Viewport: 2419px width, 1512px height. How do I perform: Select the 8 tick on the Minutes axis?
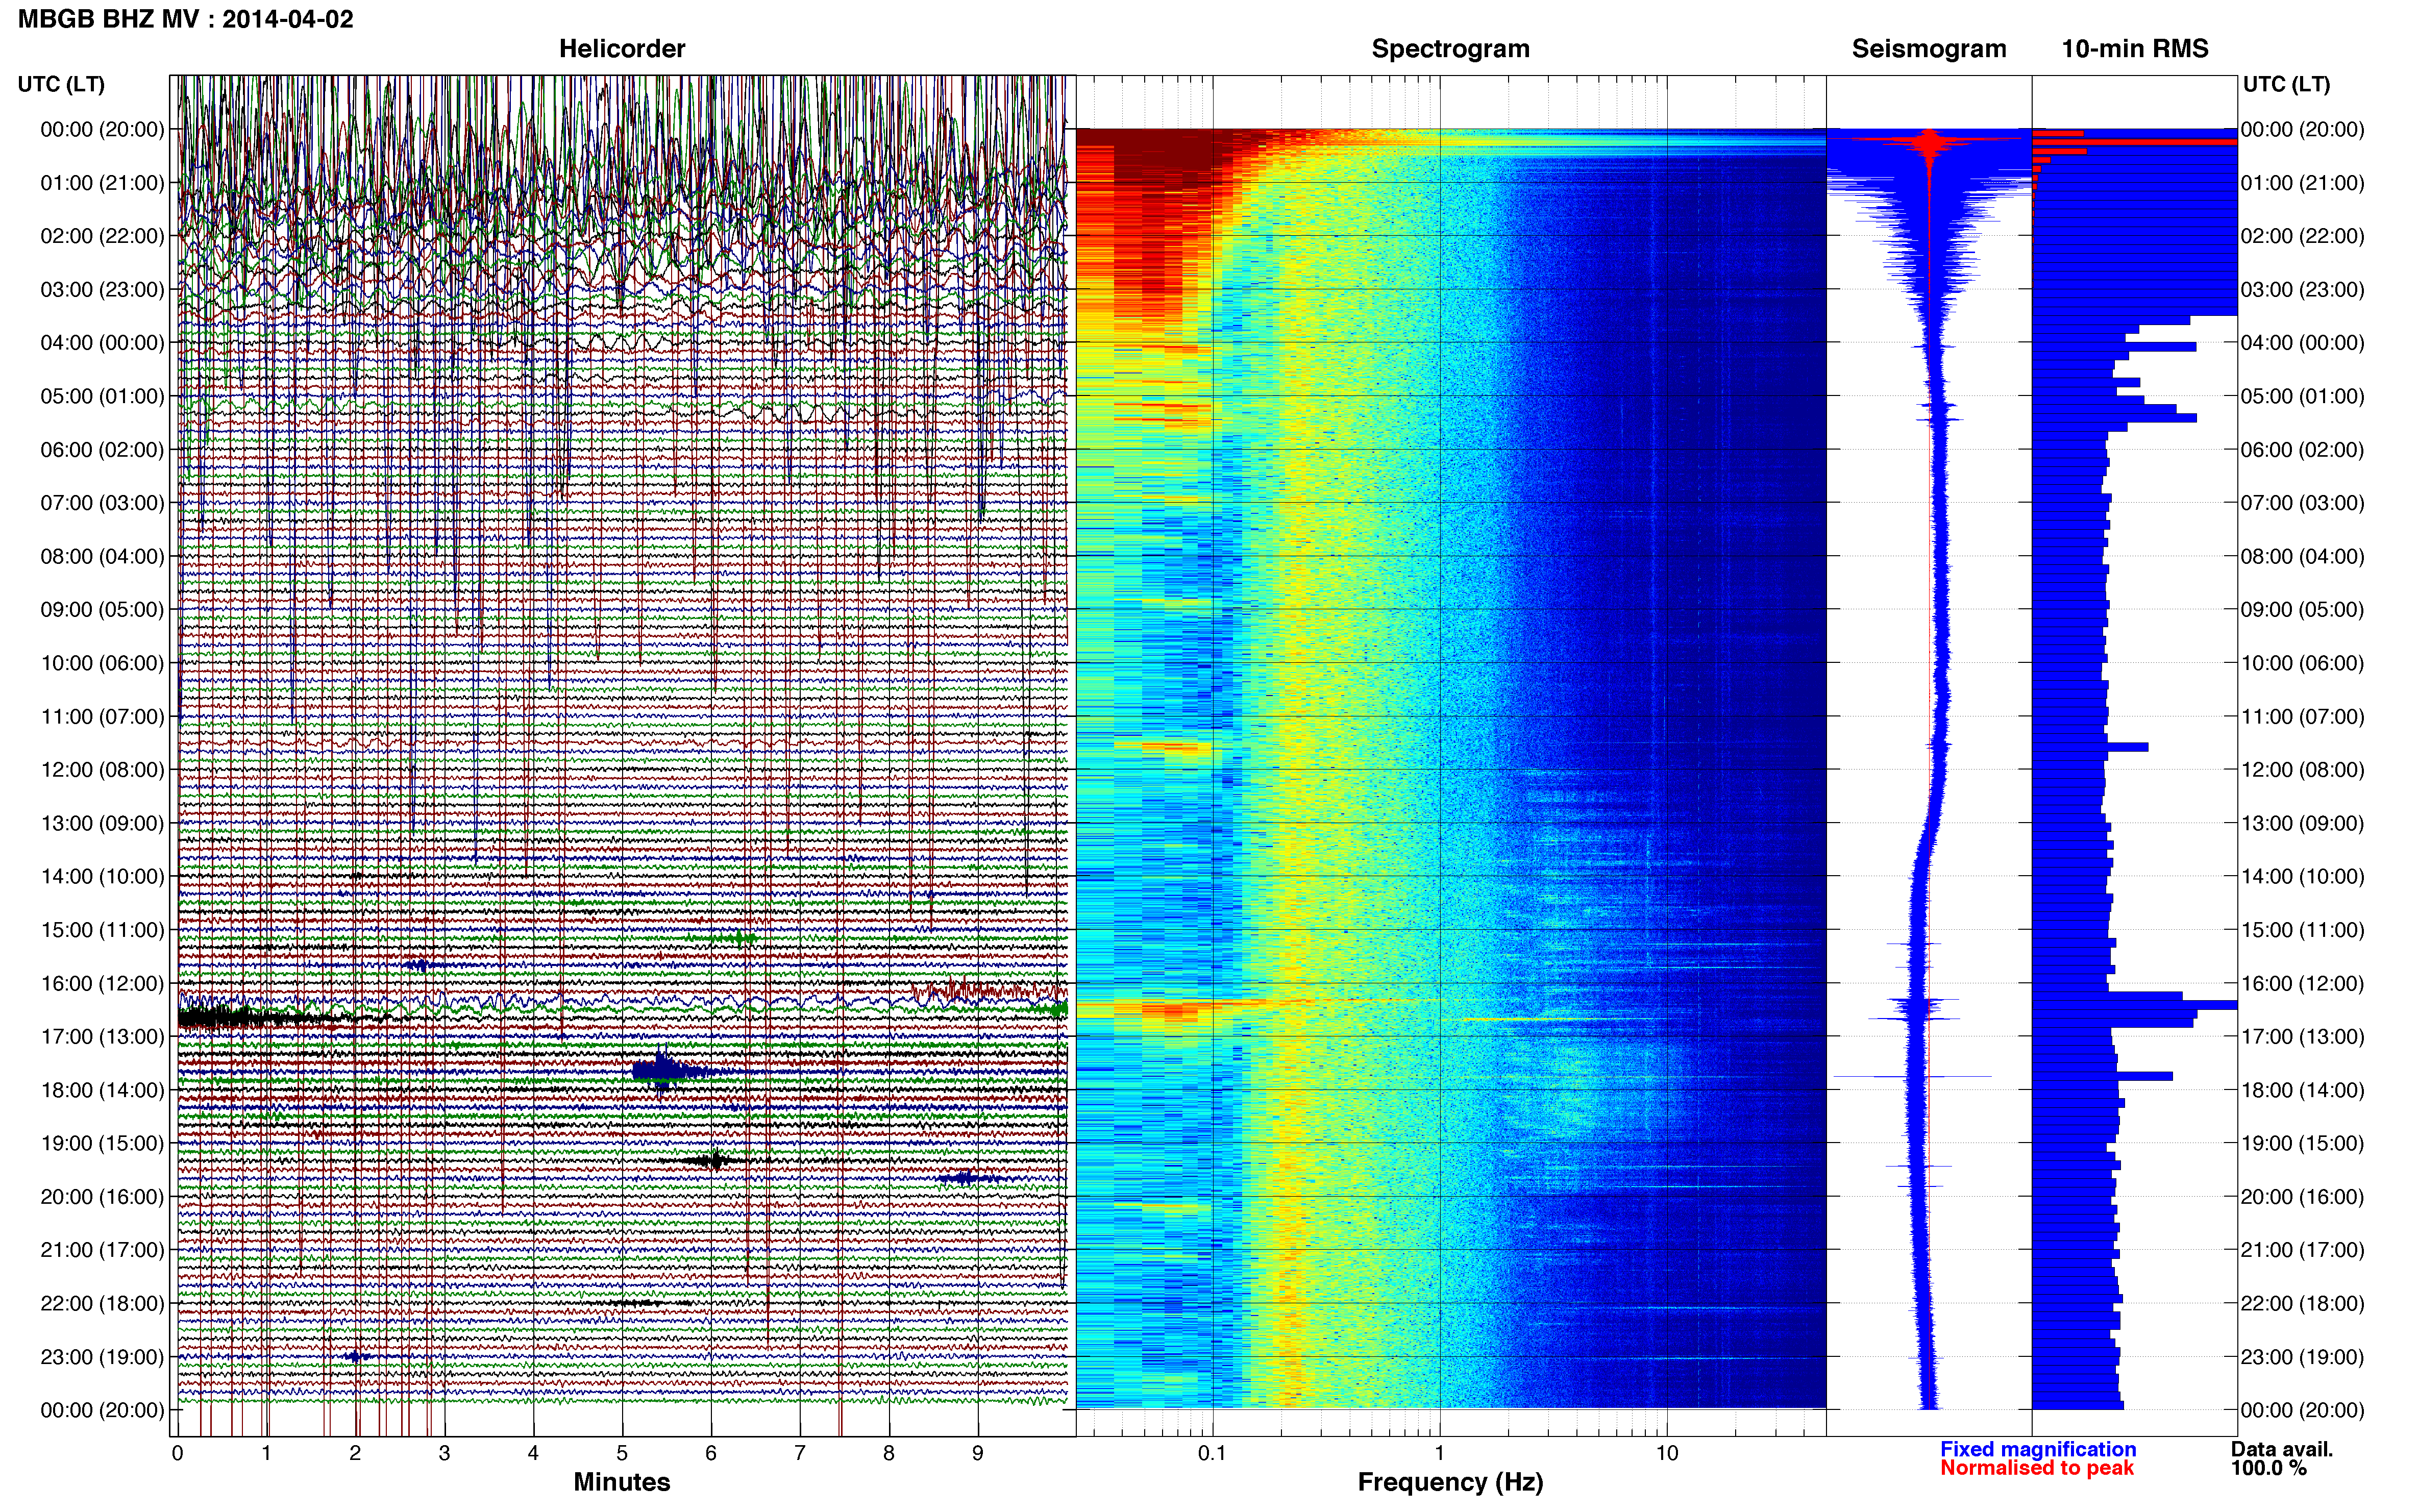(889, 1453)
